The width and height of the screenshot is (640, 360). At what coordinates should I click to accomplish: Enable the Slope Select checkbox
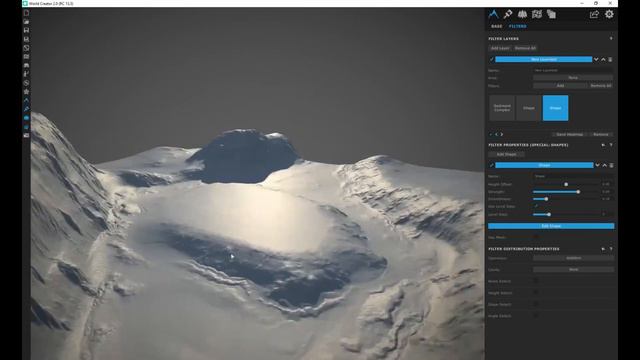536,304
